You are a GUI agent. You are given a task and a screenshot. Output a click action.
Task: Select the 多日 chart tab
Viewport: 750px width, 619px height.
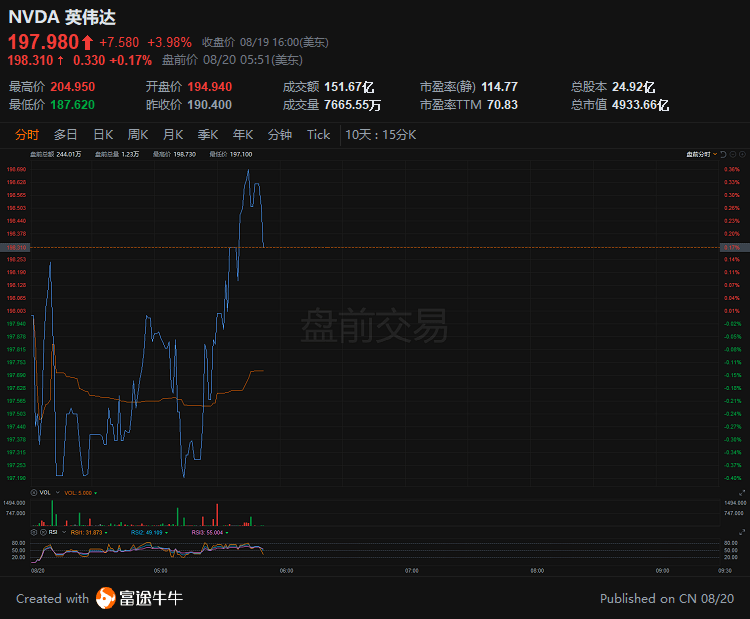point(66,135)
